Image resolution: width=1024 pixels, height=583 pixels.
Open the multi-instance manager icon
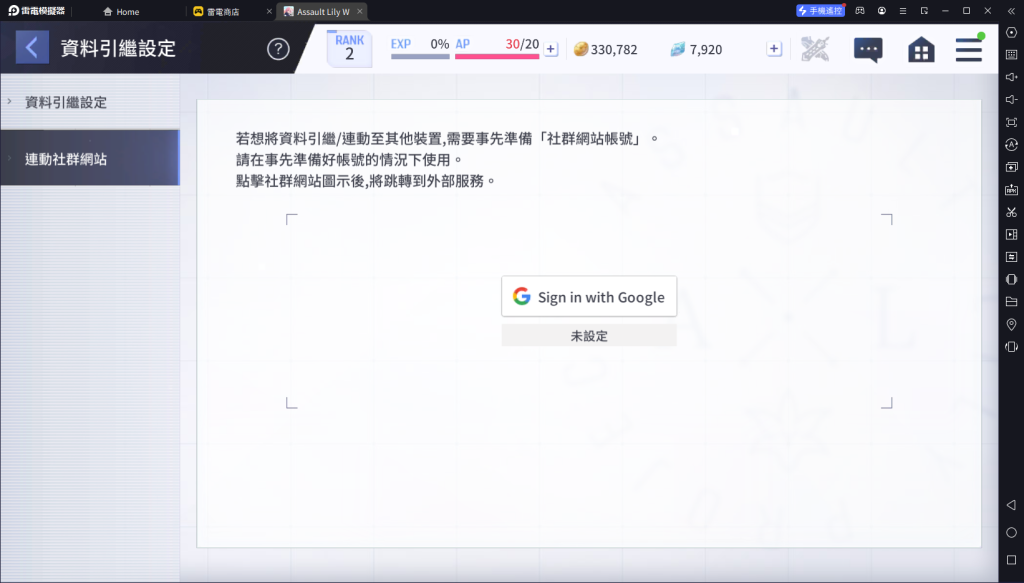point(1012,167)
